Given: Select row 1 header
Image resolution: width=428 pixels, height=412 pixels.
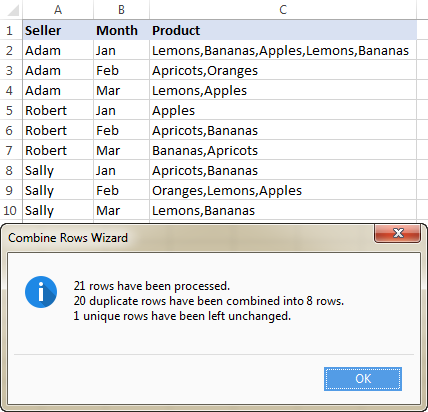Looking at the screenshot, I should coord(10,30).
